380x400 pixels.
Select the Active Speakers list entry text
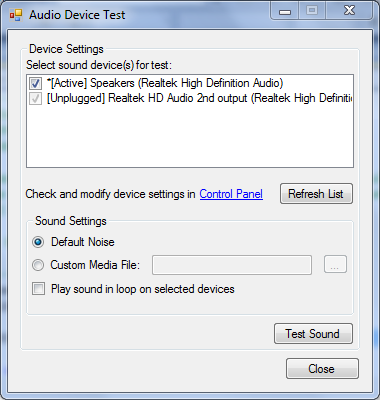(165, 83)
